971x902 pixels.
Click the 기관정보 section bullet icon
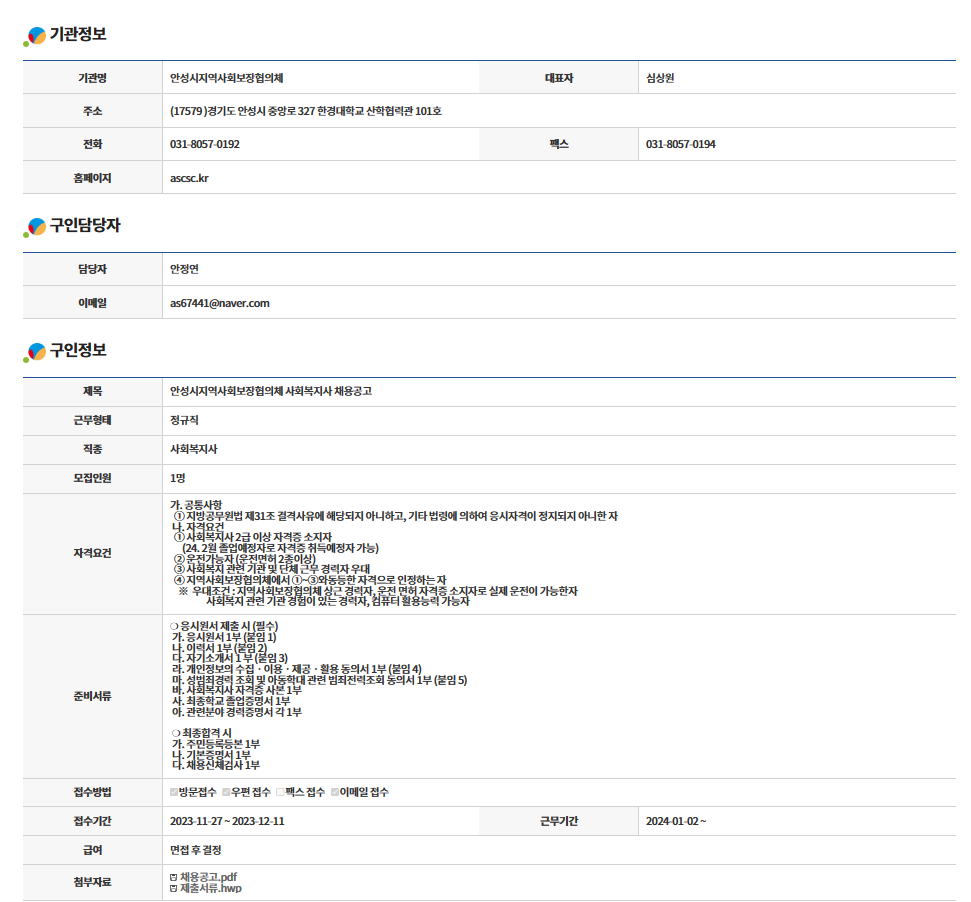(x=34, y=37)
